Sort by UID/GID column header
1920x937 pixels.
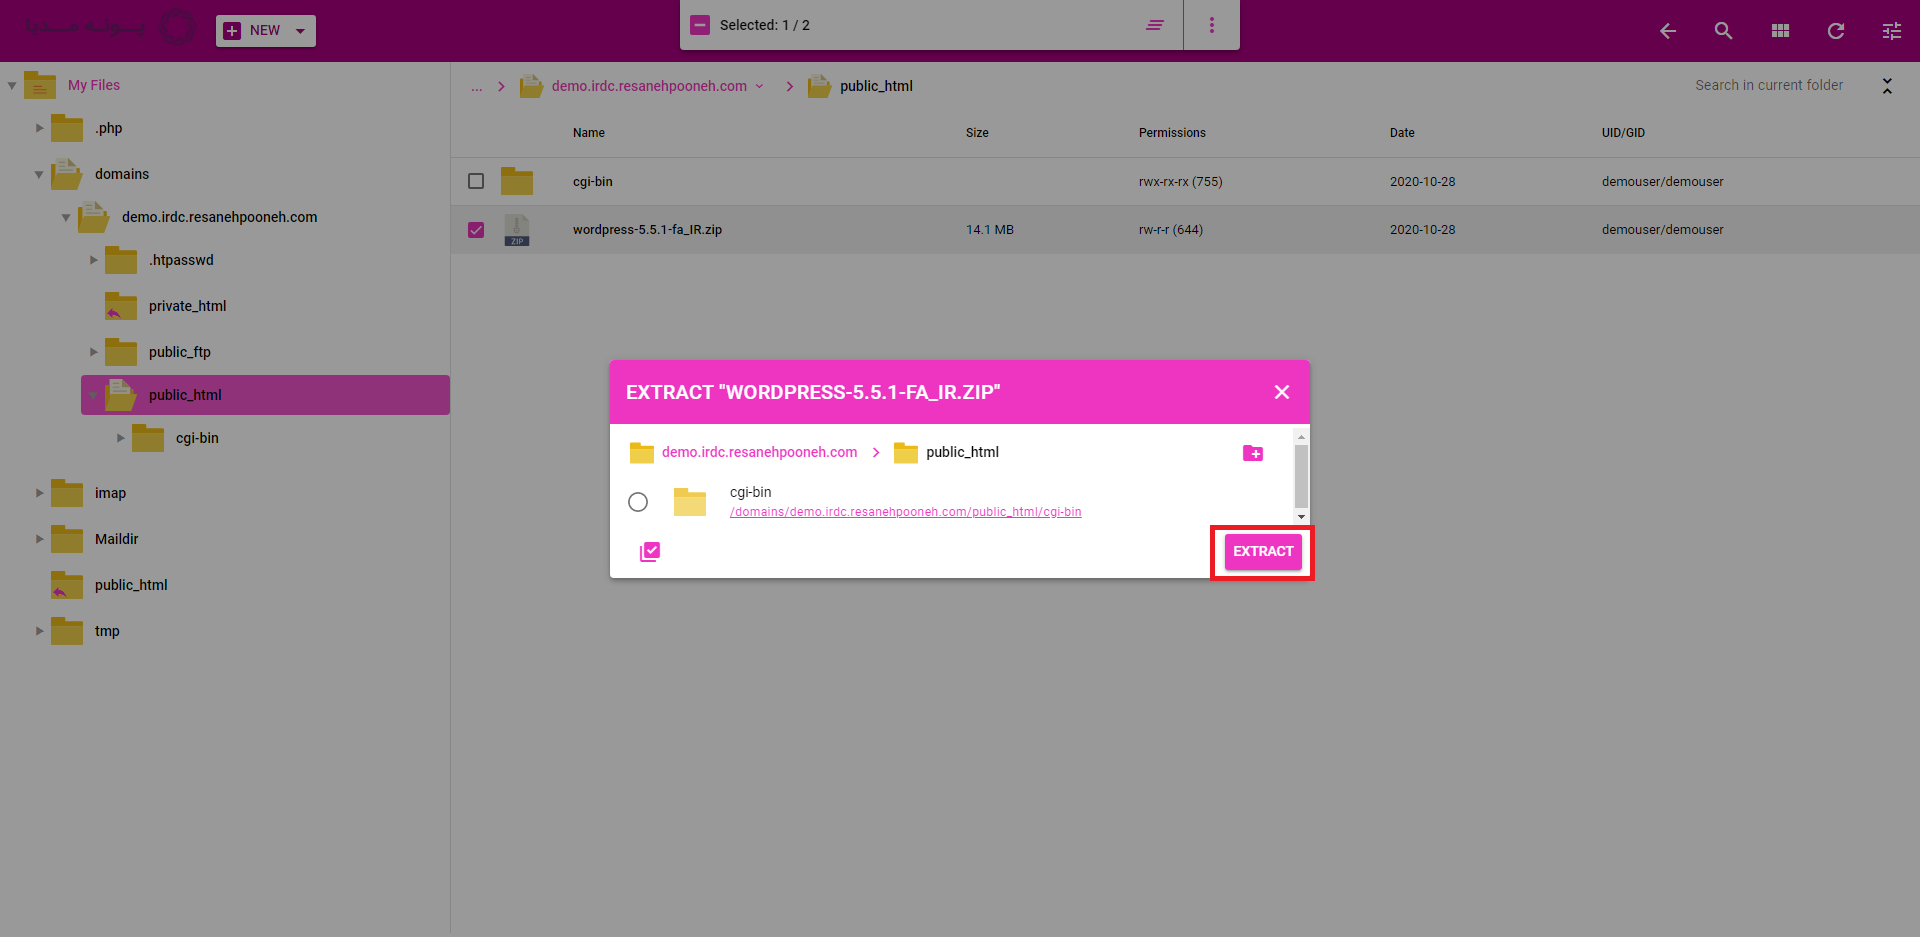(1623, 133)
